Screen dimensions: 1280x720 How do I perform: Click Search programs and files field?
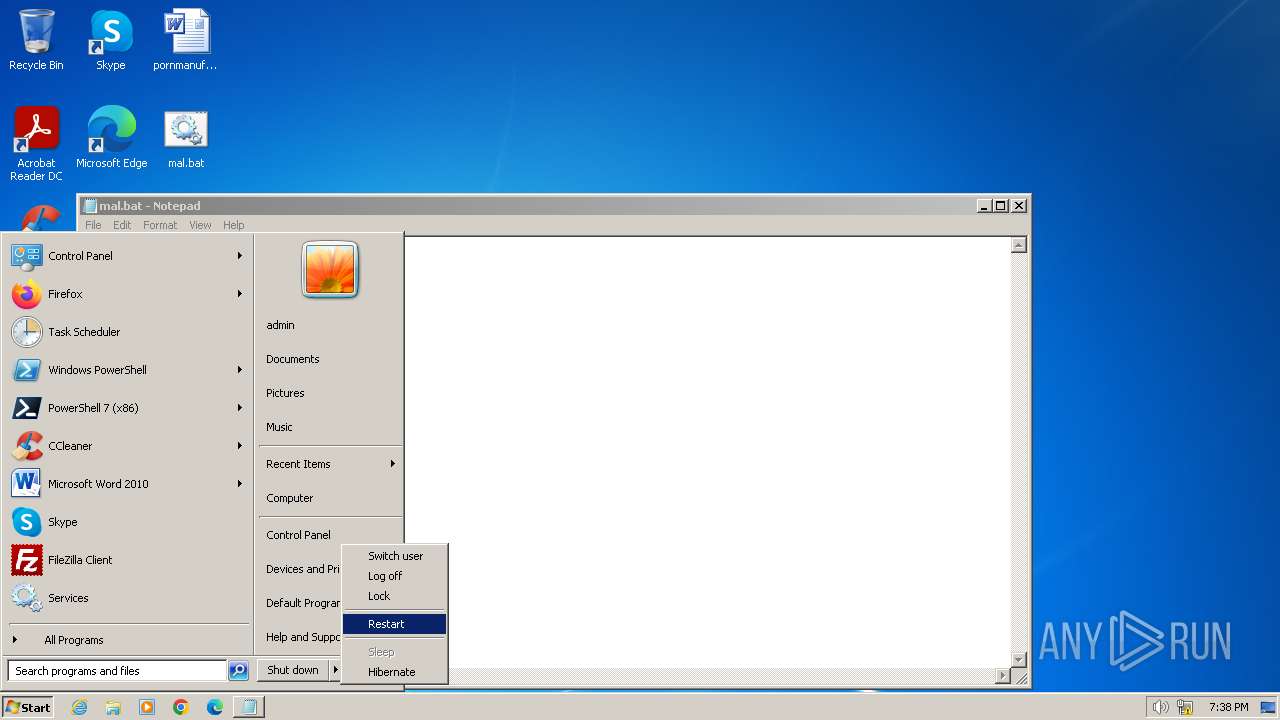click(x=117, y=671)
